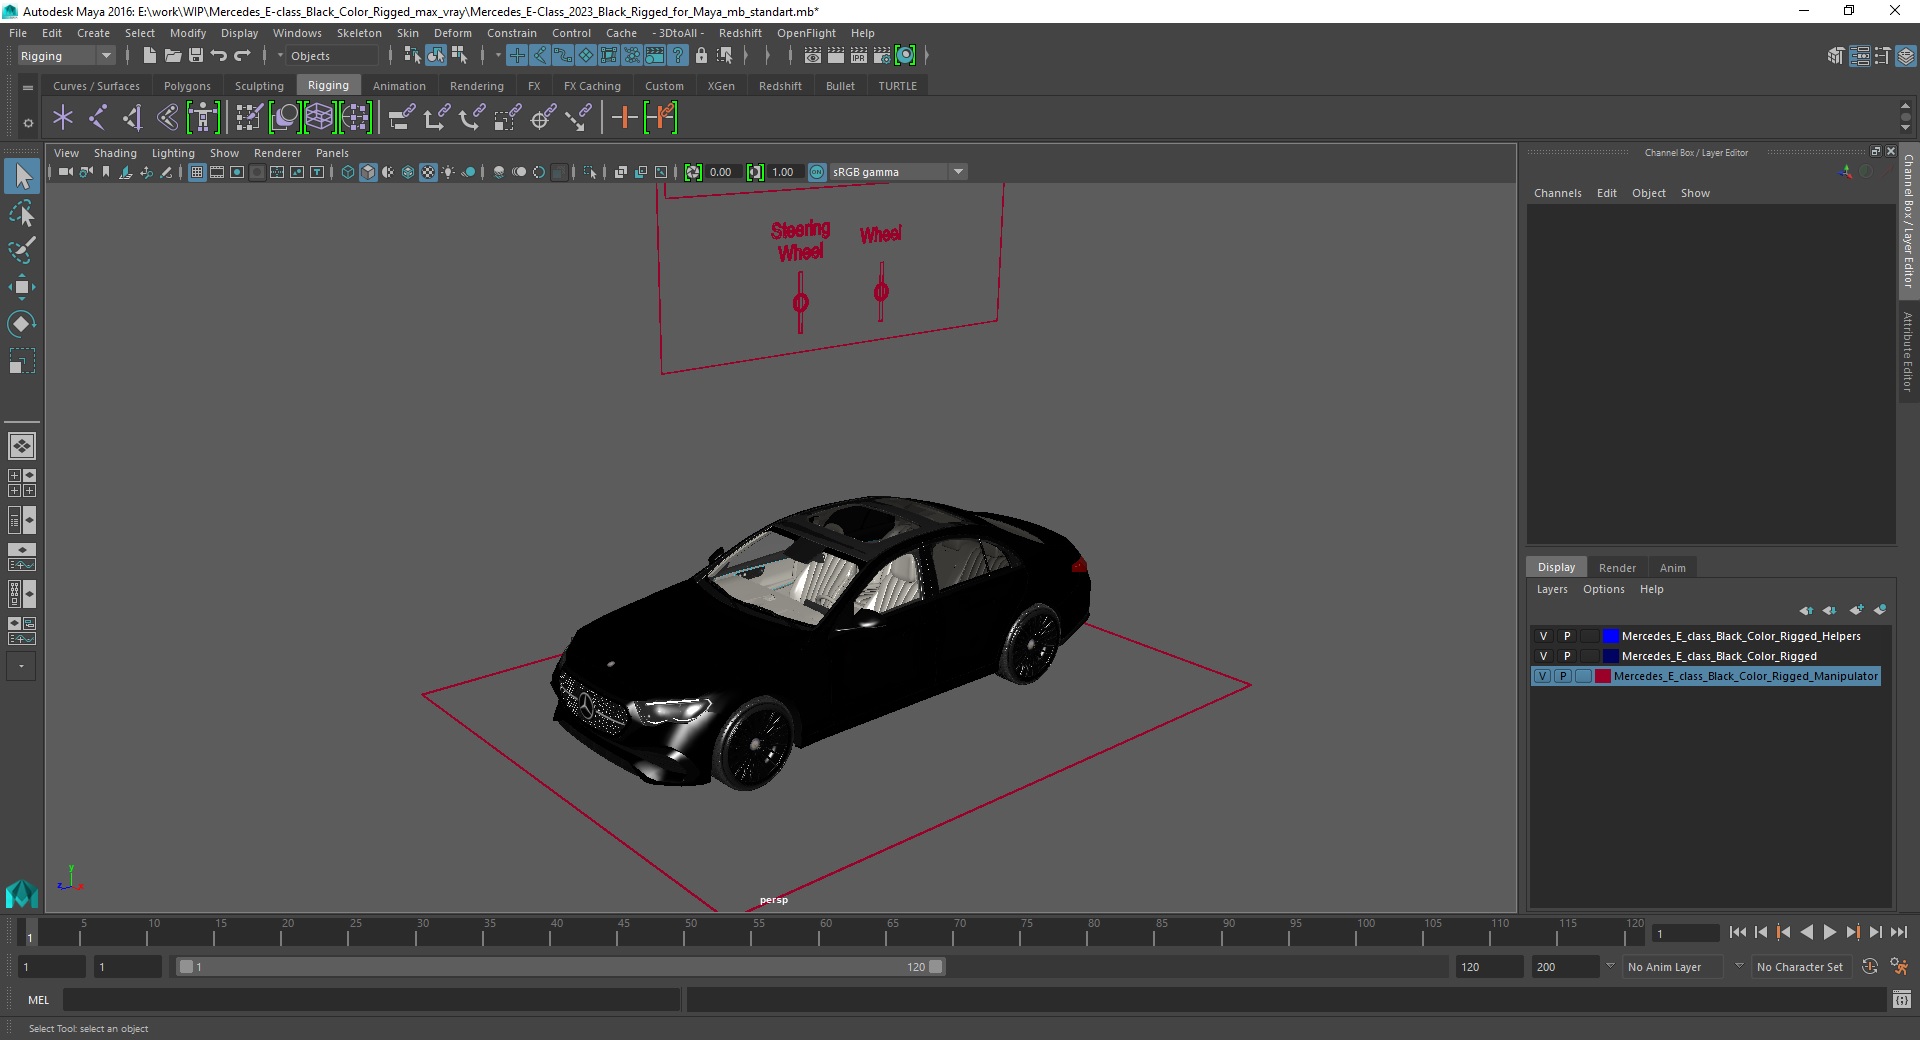Toggle visibility of the Rigged_Helpers layer
The height and width of the screenshot is (1040, 1920).
1543,636
